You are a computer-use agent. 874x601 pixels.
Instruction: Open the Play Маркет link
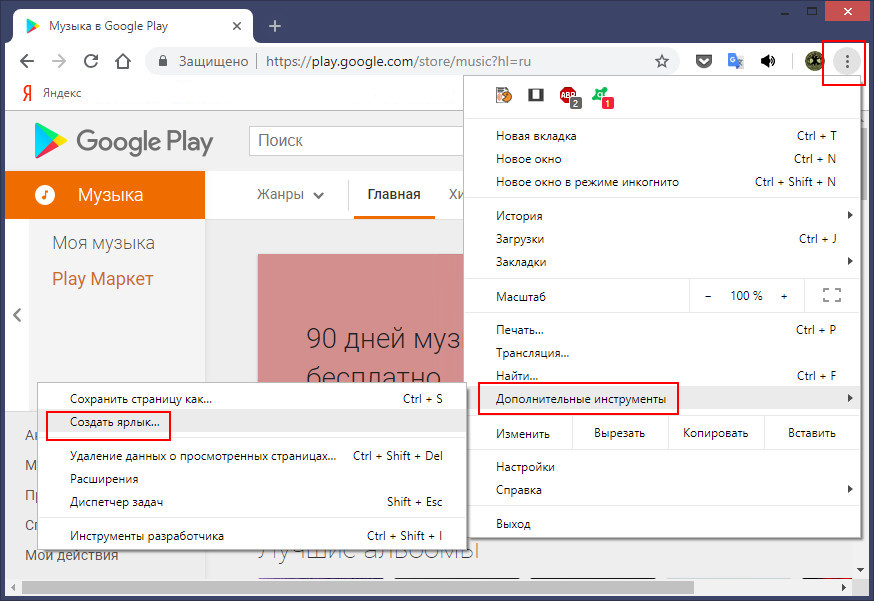(103, 279)
